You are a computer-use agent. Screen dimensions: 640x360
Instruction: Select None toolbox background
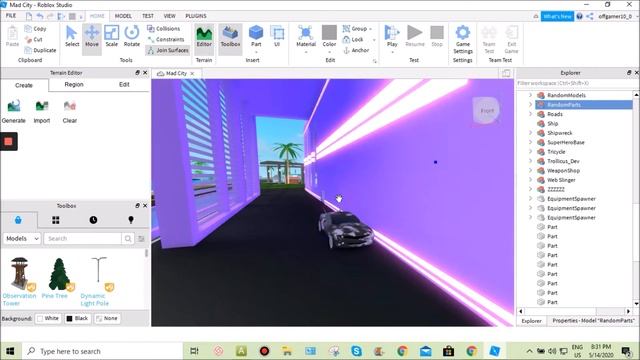coord(107,318)
